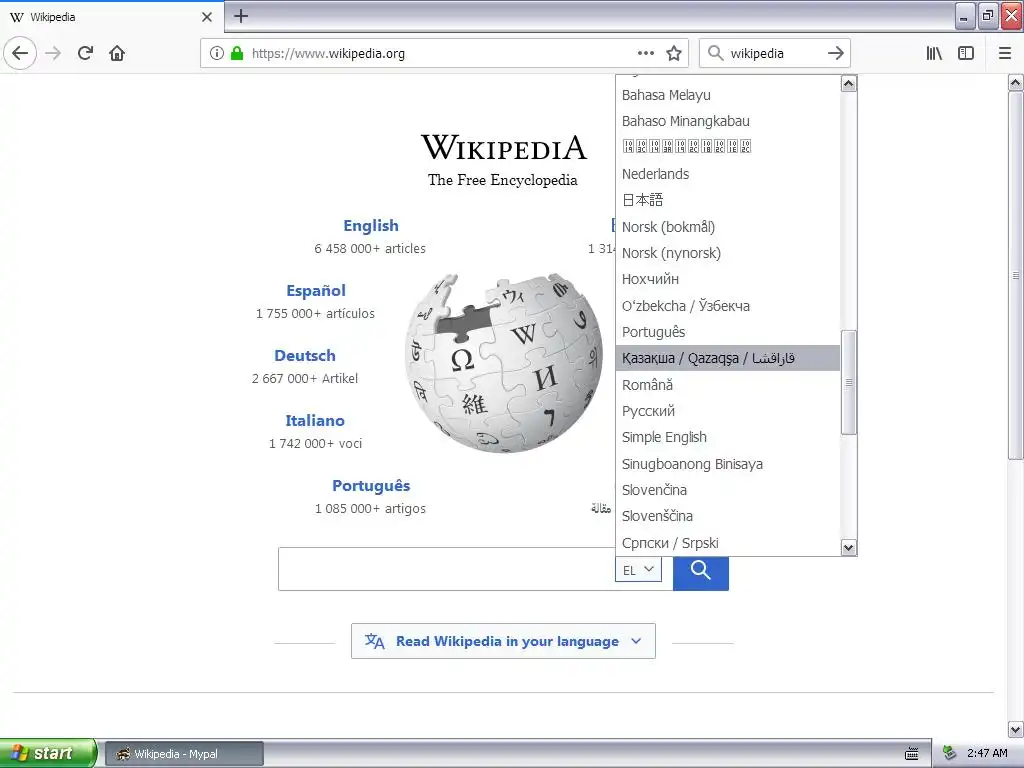The width and height of the screenshot is (1024, 768).
Task: Pick Нохчийн from the dropdown
Action: coord(728,279)
